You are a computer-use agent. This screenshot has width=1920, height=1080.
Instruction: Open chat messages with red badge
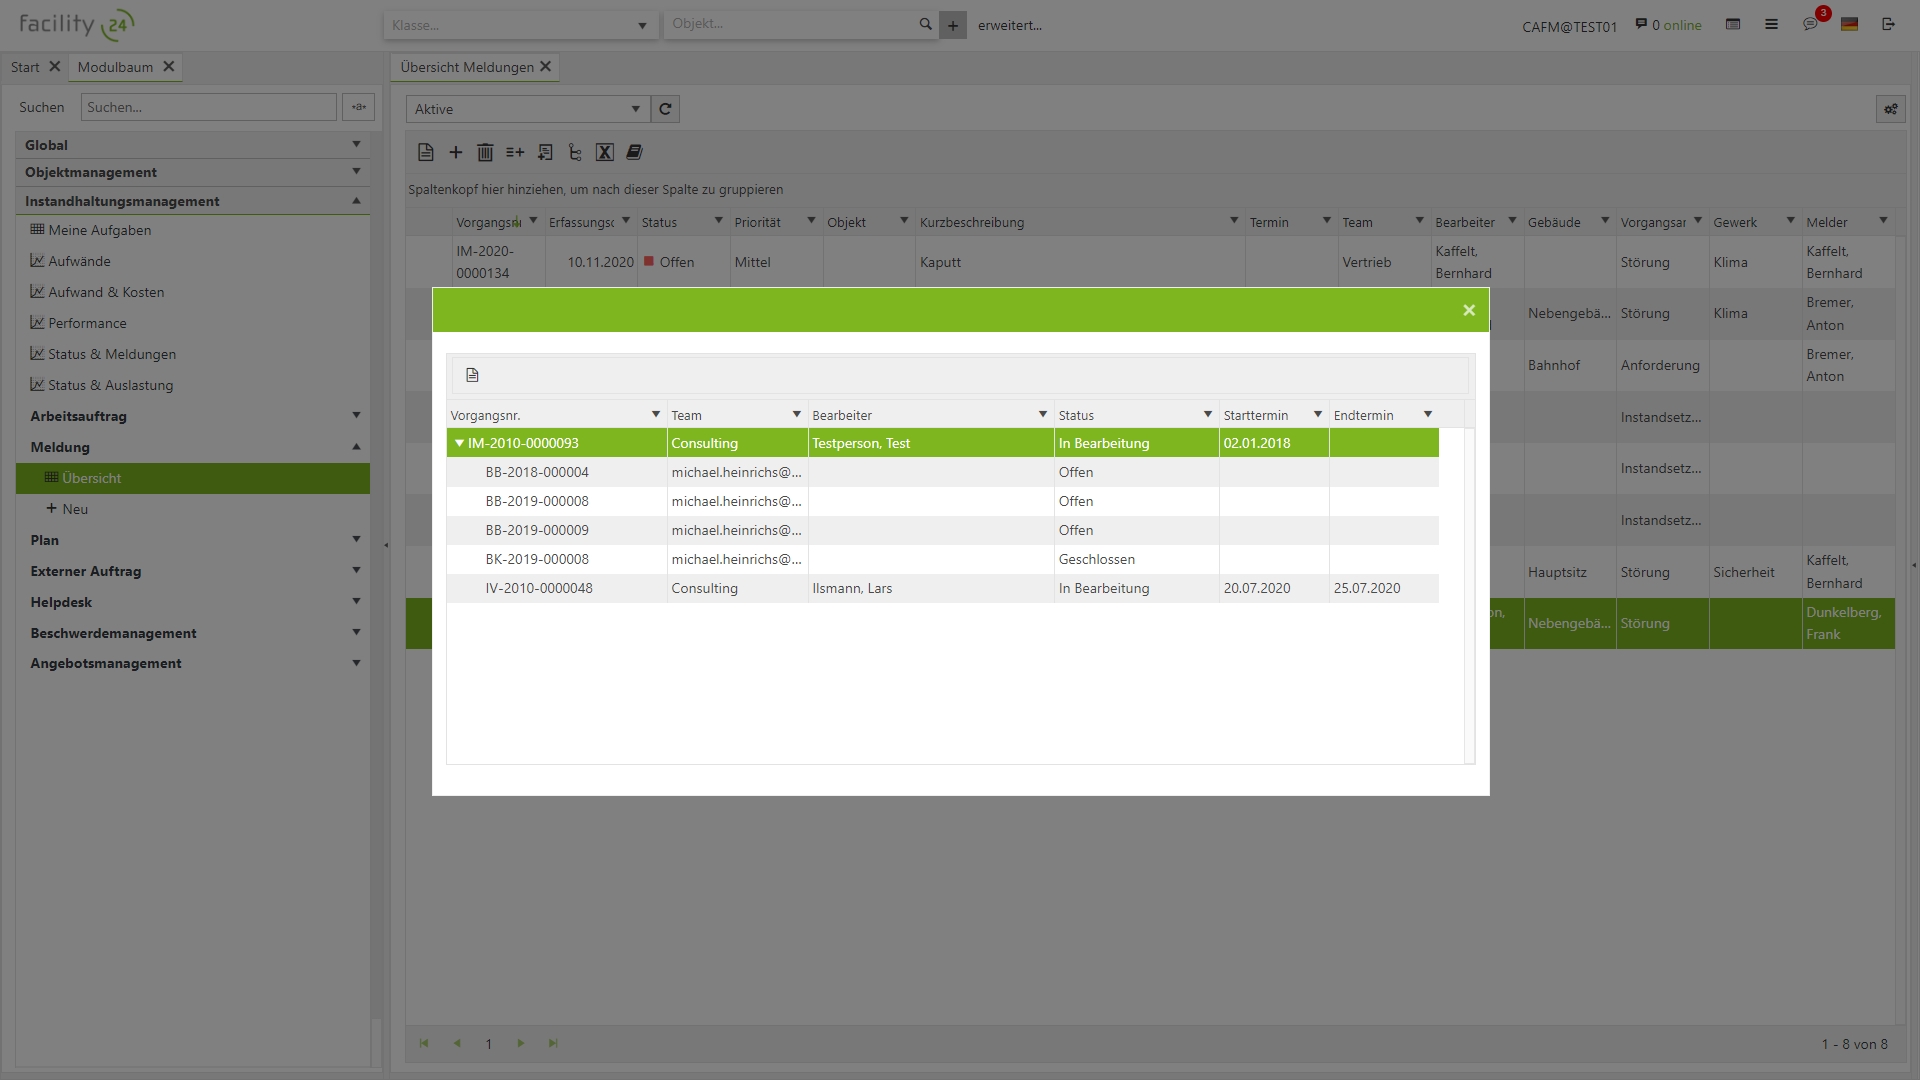pos(1810,24)
